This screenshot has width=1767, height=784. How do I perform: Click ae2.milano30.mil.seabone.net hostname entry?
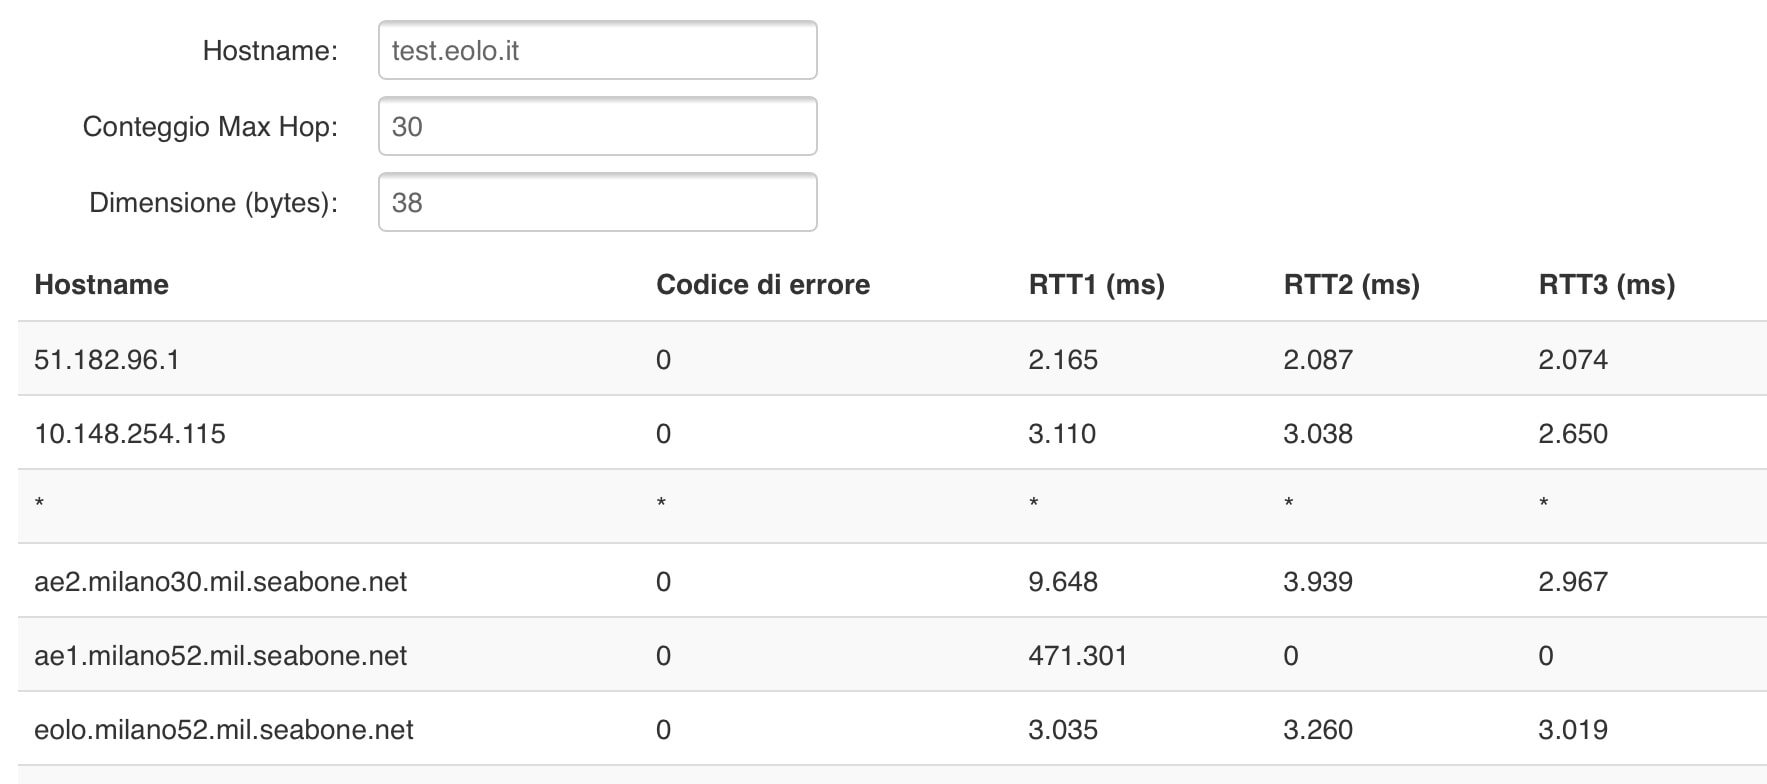pos(220,582)
